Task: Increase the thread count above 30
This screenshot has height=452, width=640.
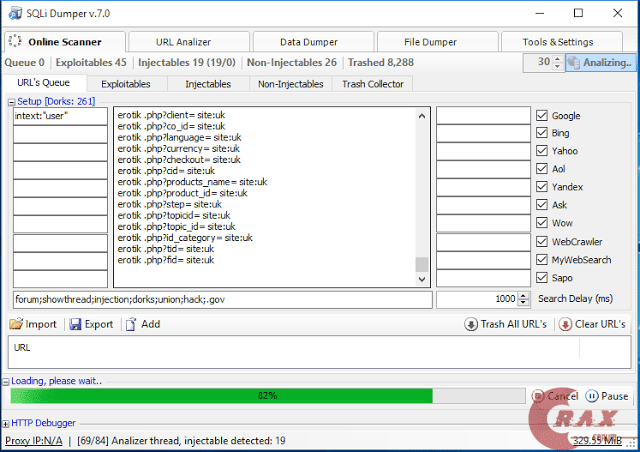Action: (x=558, y=59)
